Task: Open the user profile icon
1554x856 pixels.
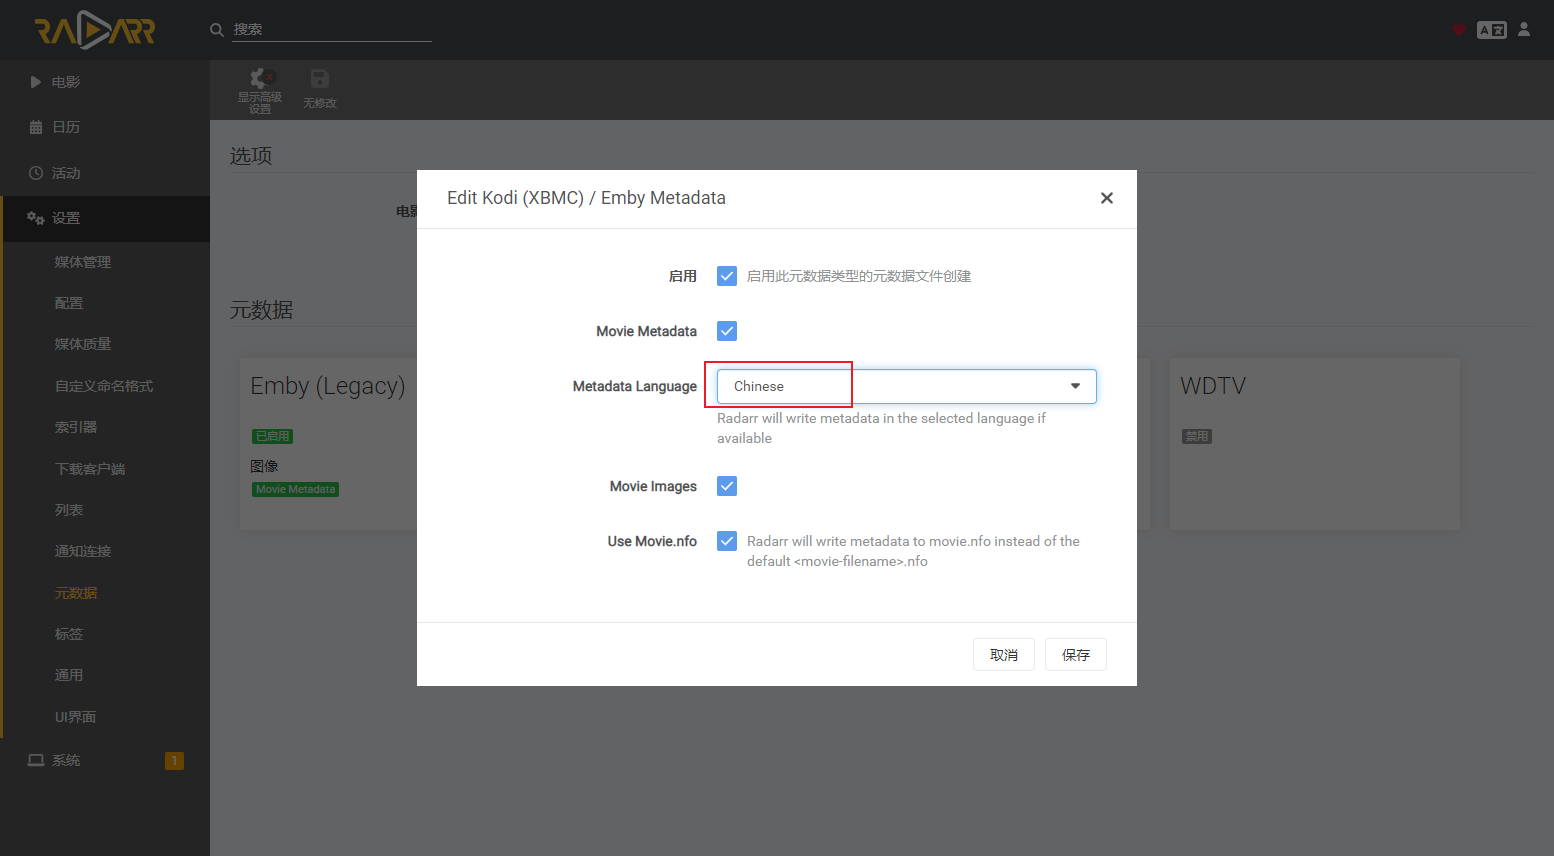Action: click(x=1524, y=30)
